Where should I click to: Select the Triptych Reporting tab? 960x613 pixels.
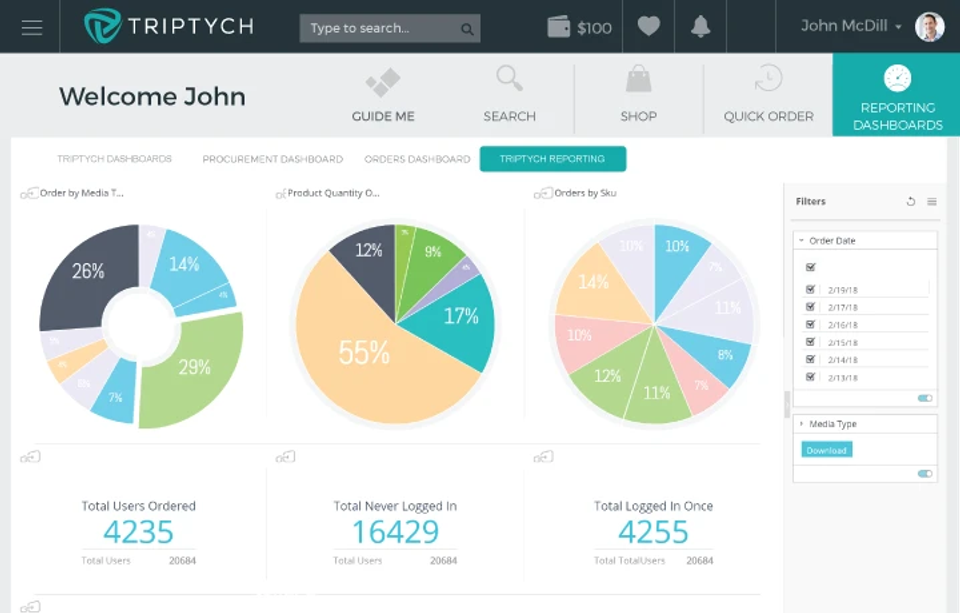(x=553, y=159)
